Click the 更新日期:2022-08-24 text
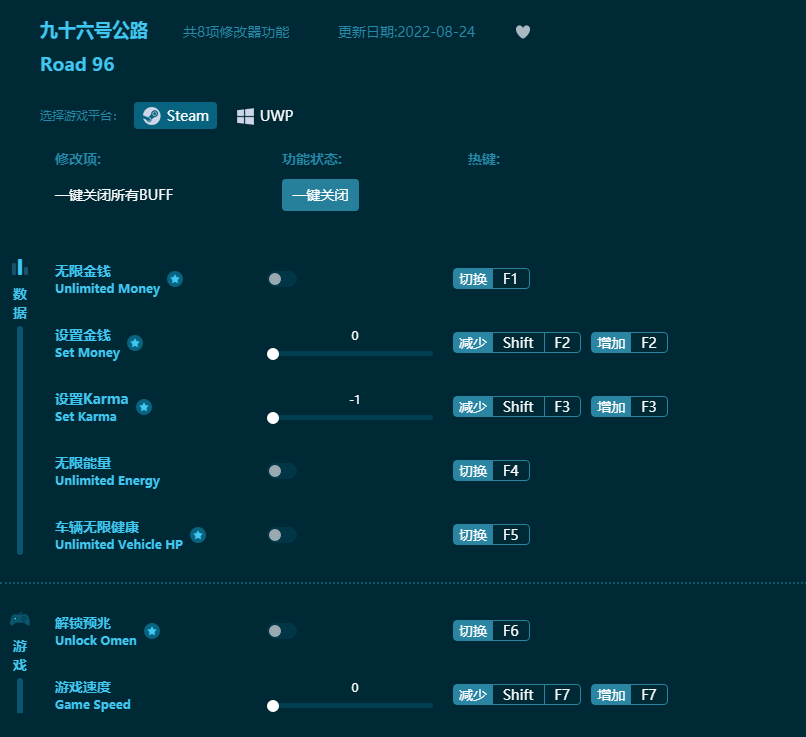This screenshot has height=737, width=806. coord(406,32)
